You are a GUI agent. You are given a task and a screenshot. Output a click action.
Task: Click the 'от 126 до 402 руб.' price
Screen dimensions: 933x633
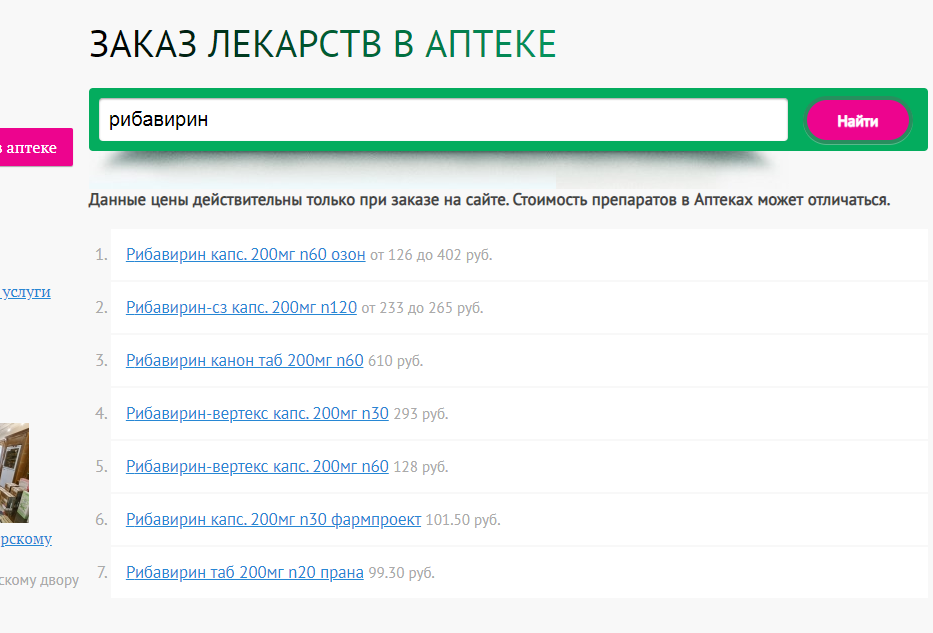431,256
